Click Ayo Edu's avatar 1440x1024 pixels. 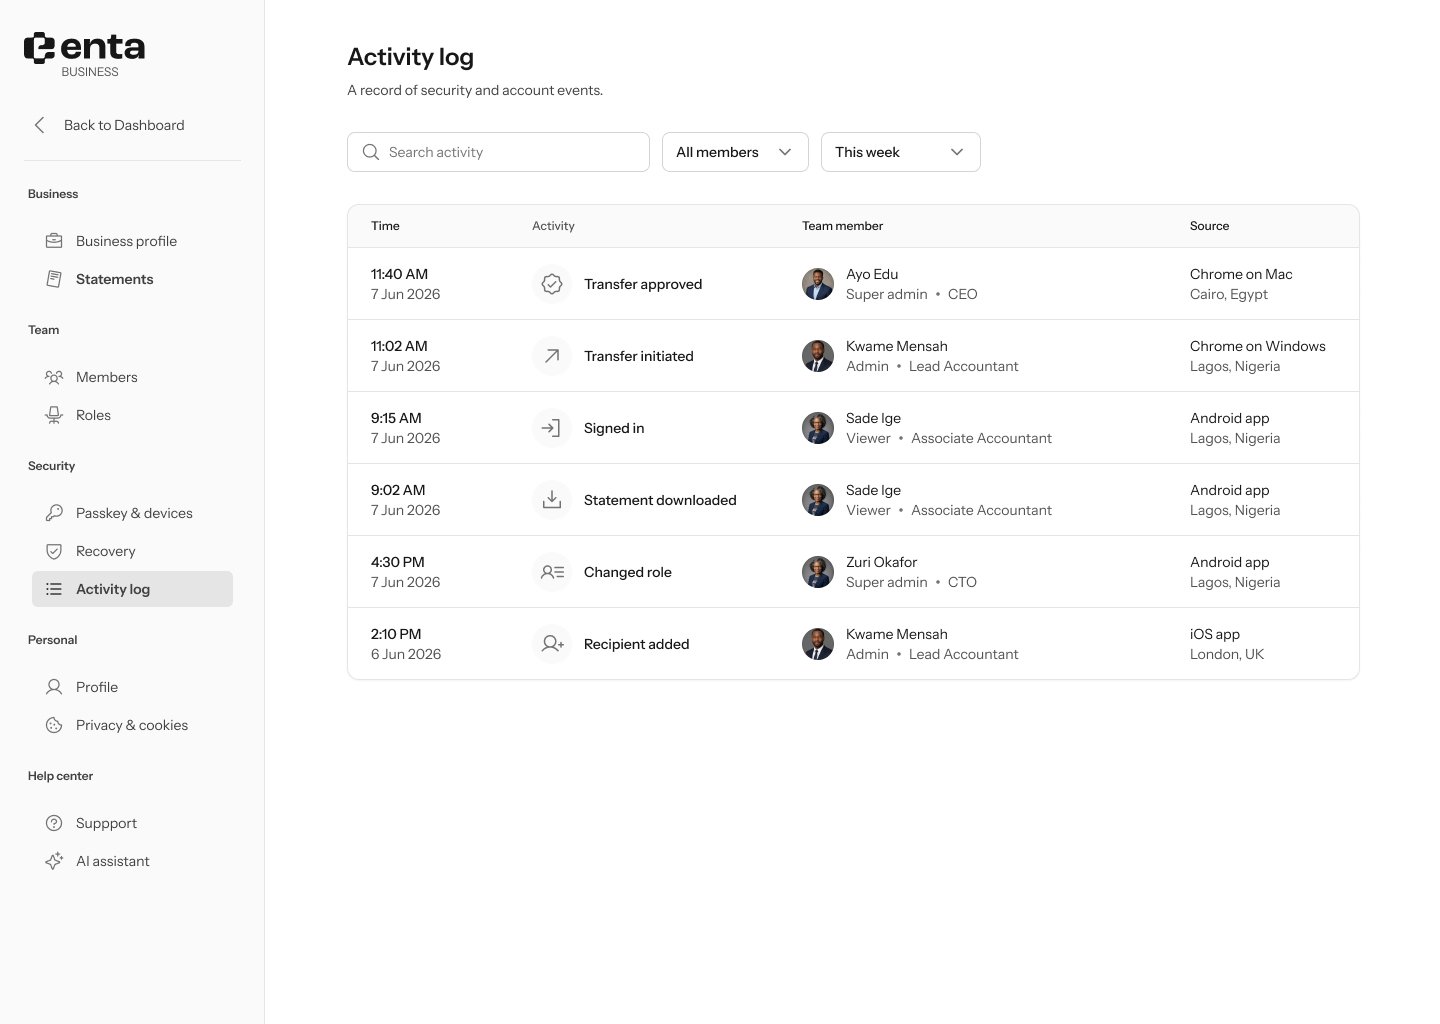click(x=818, y=284)
